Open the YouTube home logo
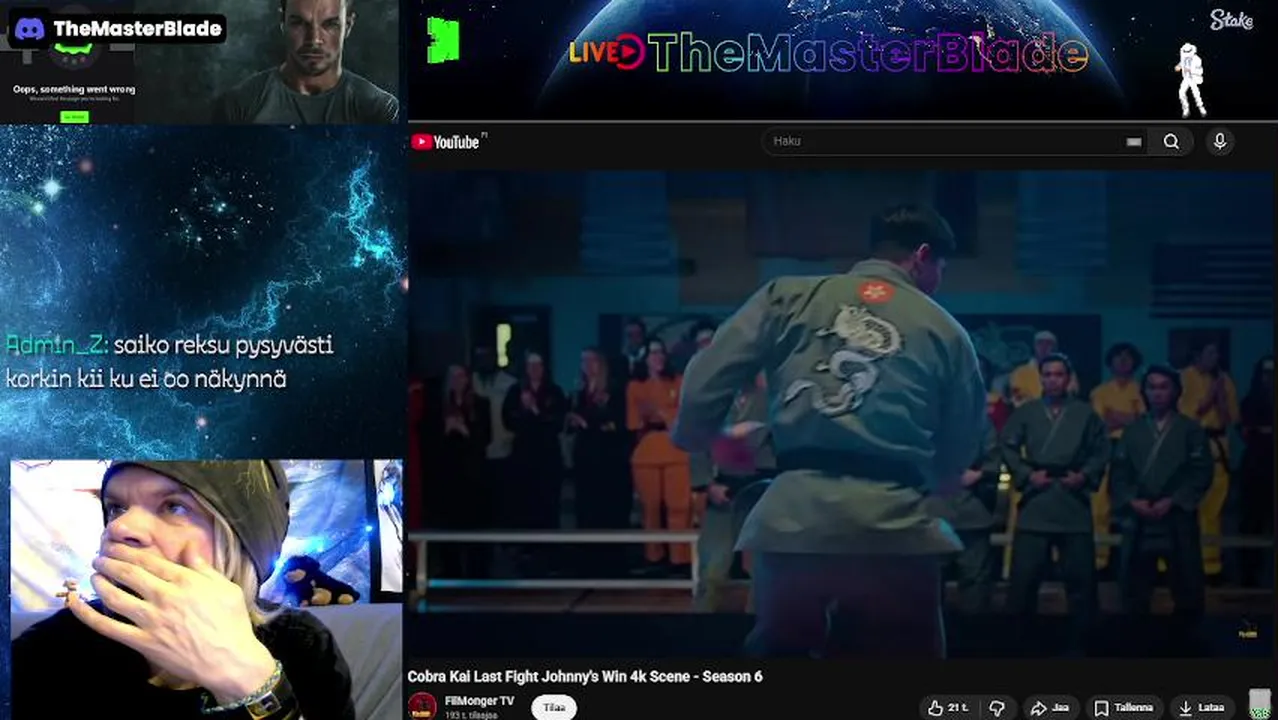Screen dimensions: 1278x720 point(446,142)
